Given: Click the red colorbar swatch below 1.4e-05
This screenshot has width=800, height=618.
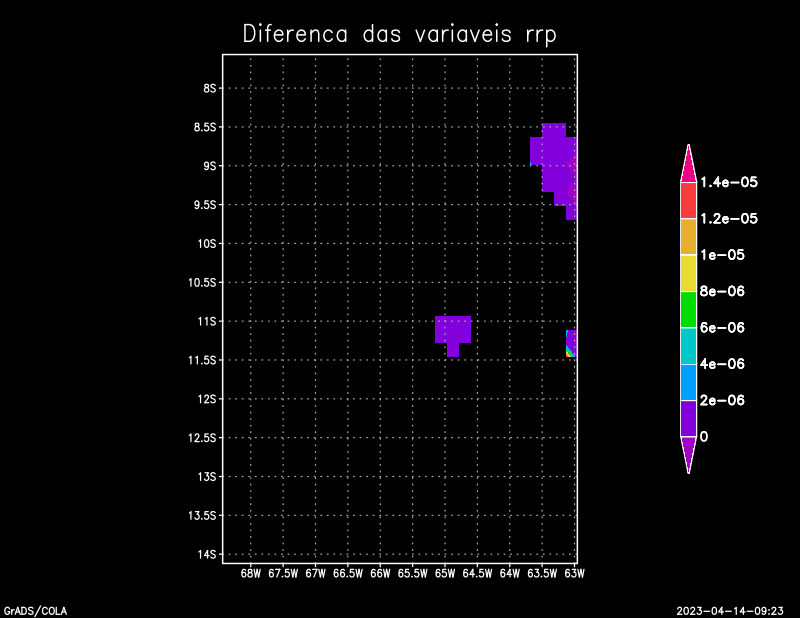Looking at the screenshot, I should pyautogui.click(x=688, y=200).
